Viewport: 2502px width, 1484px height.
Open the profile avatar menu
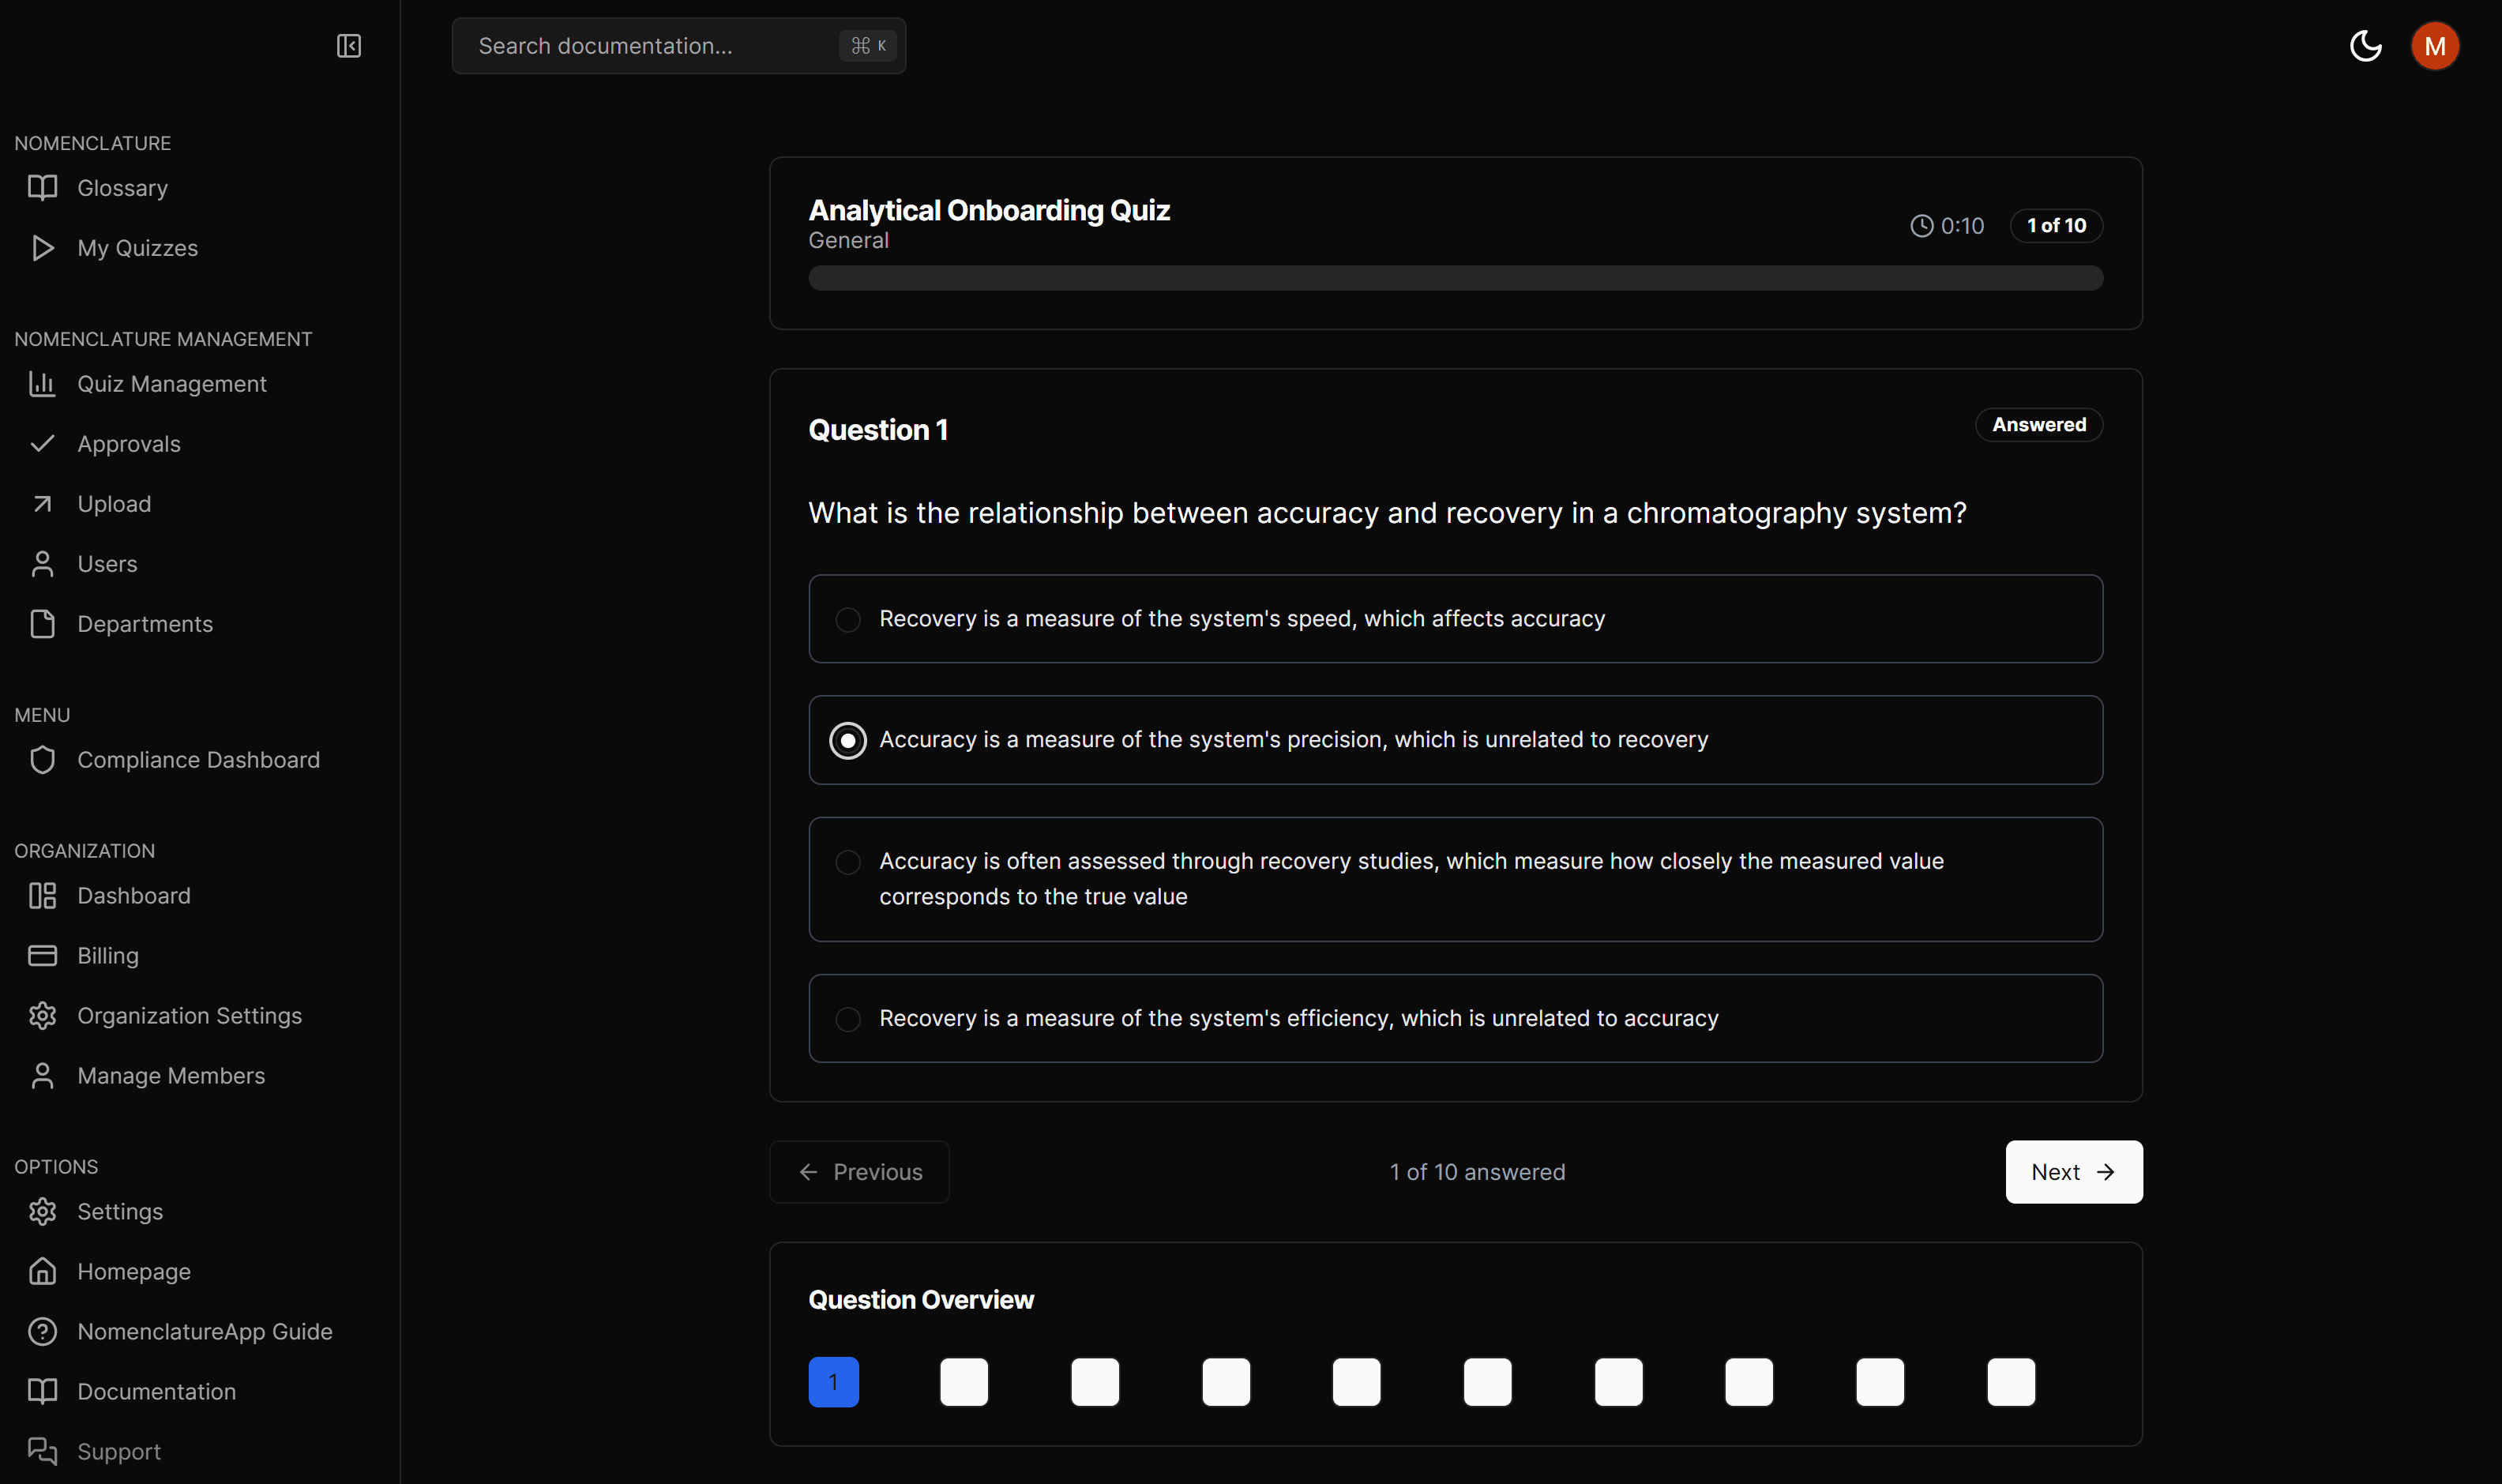pos(2434,45)
